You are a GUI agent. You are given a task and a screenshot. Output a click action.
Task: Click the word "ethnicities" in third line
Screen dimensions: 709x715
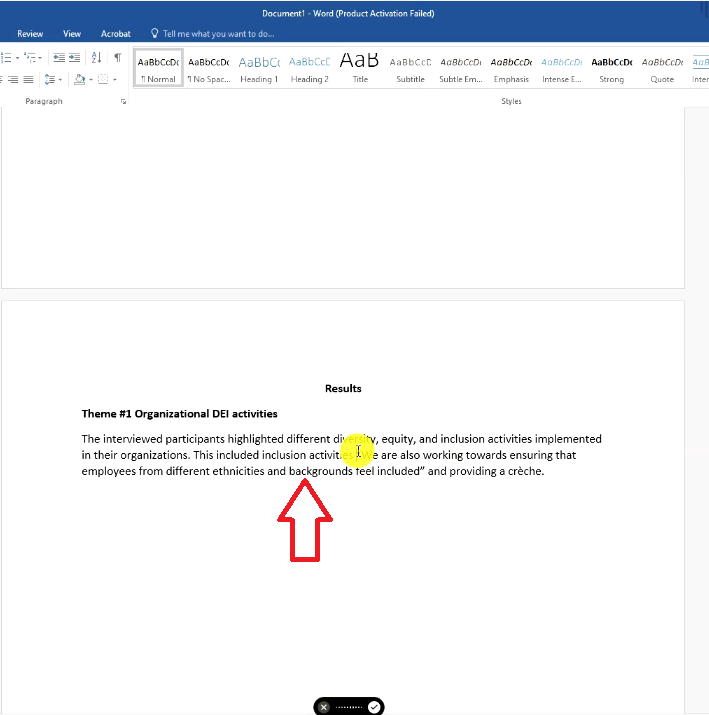pos(238,471)
